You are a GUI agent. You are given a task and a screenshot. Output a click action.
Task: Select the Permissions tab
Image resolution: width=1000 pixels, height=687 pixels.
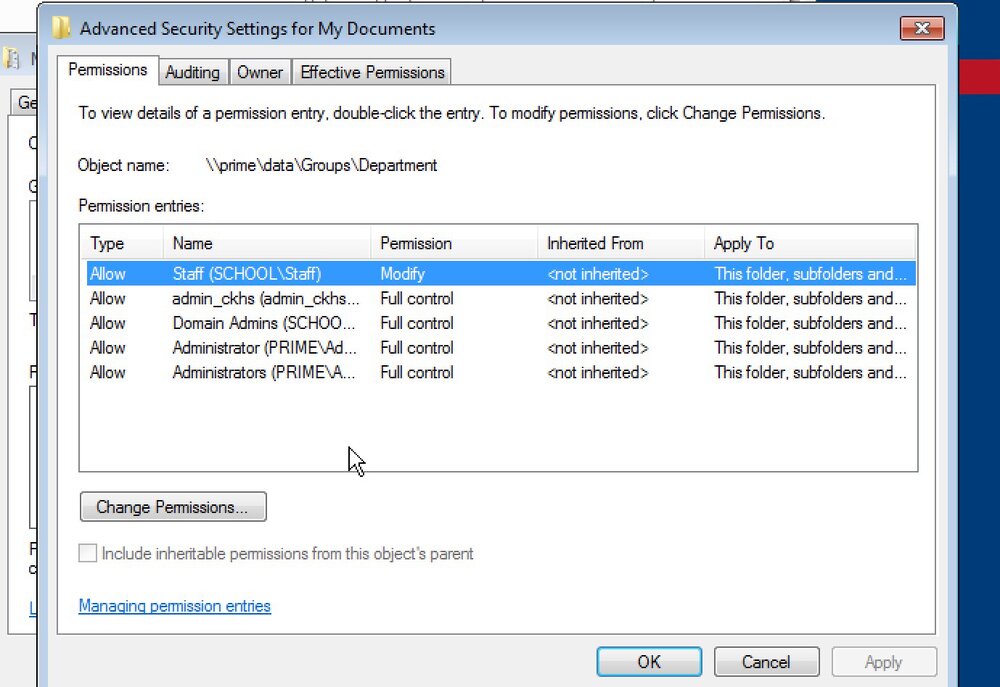click(108, 70)
